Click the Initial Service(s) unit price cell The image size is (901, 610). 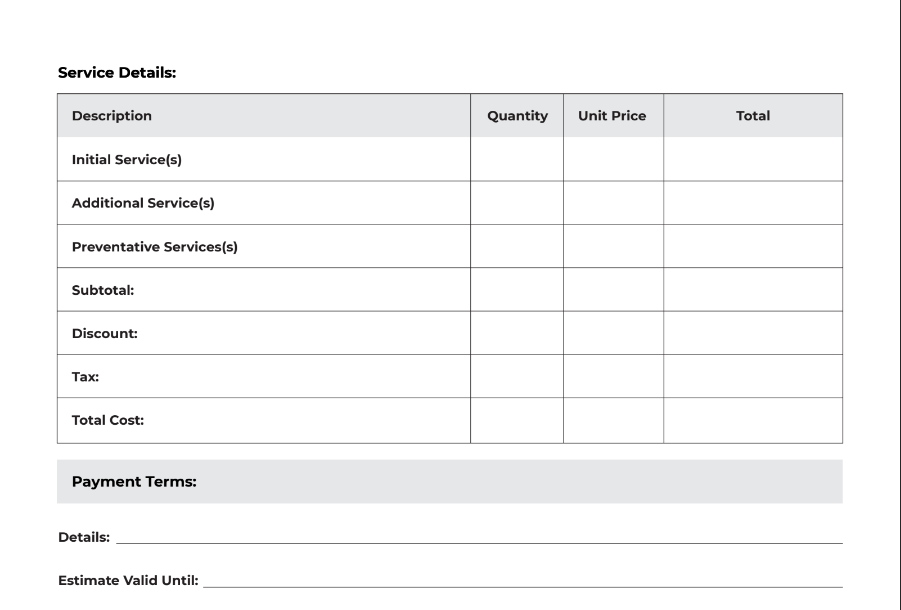click(x=613, y=159)
